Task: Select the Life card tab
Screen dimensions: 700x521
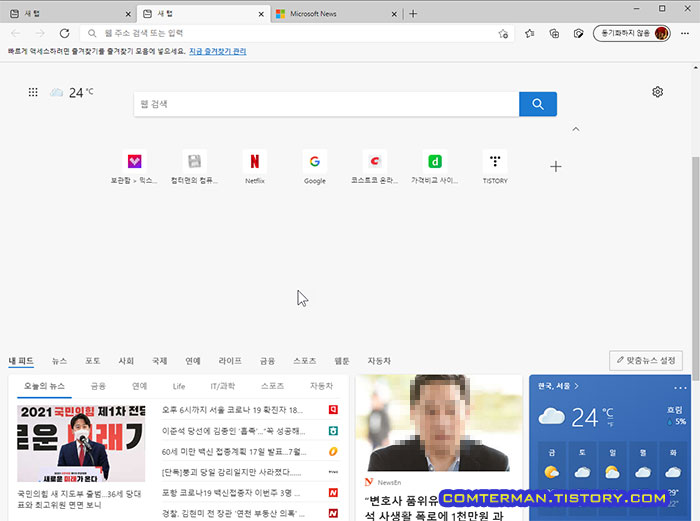Action: click(x=179, y=386)
